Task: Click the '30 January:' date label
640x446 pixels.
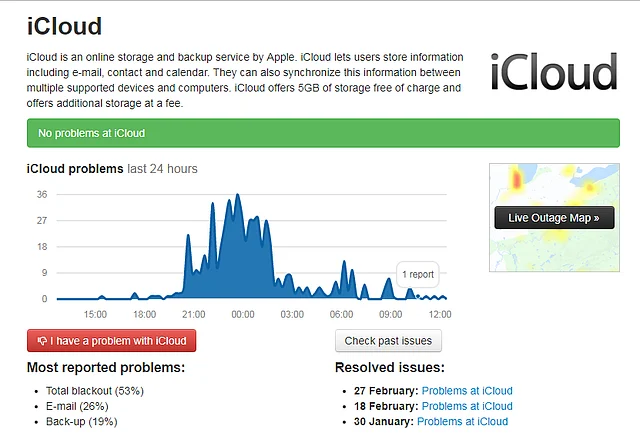Action: click(x=384, y=422)
